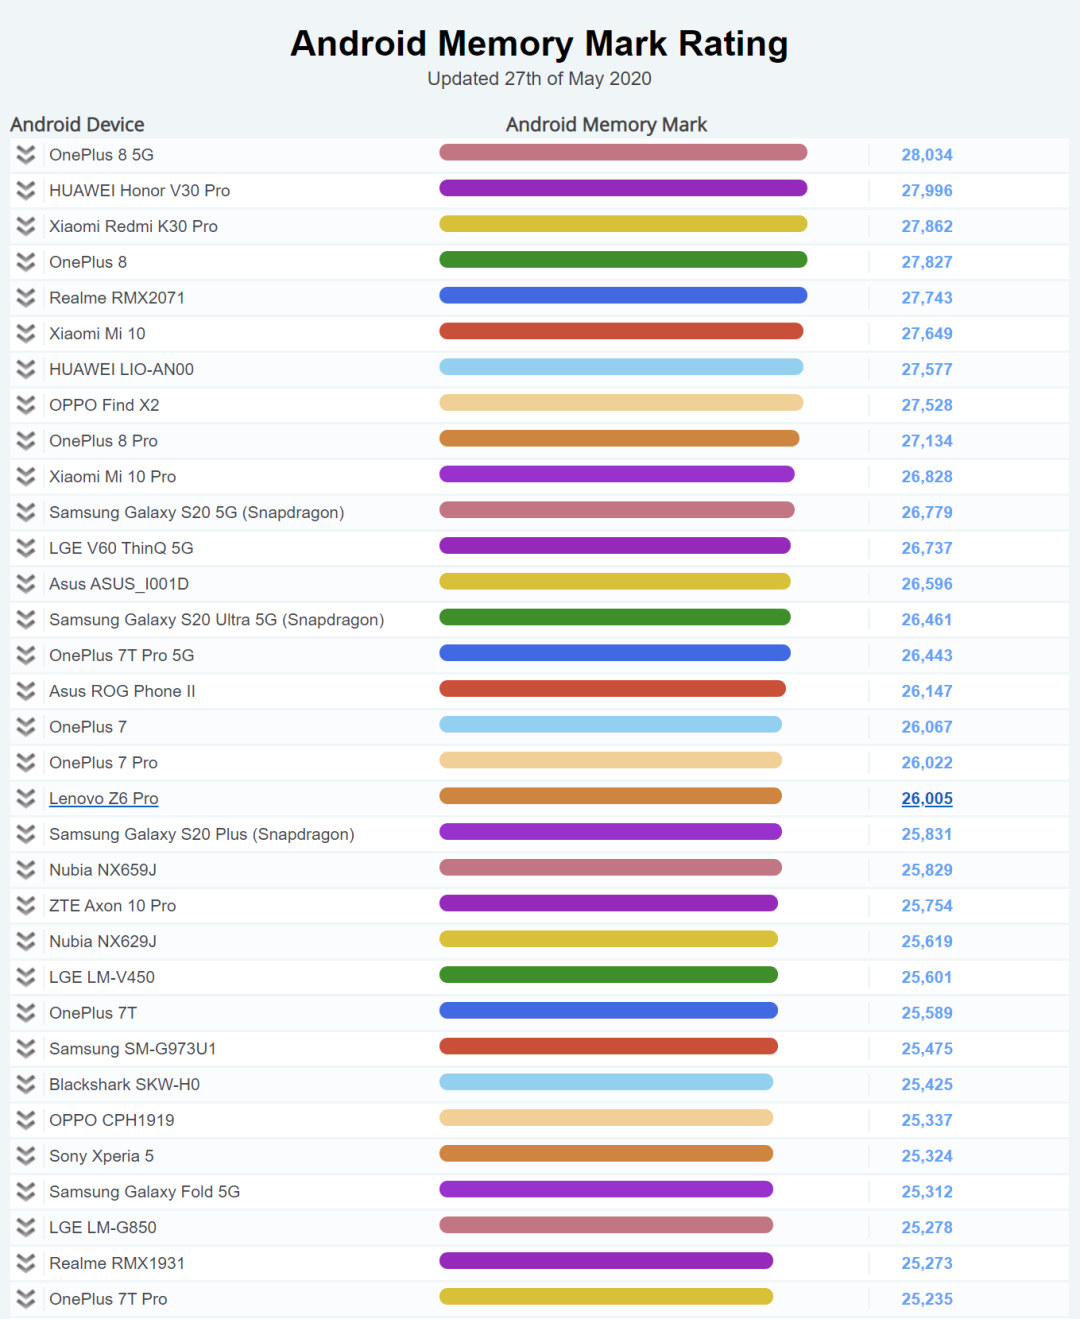Click the 25,235 score for OnePlus 7T Pro
Viewport: 1080px width, 1319px height.
pos(927,1299)
